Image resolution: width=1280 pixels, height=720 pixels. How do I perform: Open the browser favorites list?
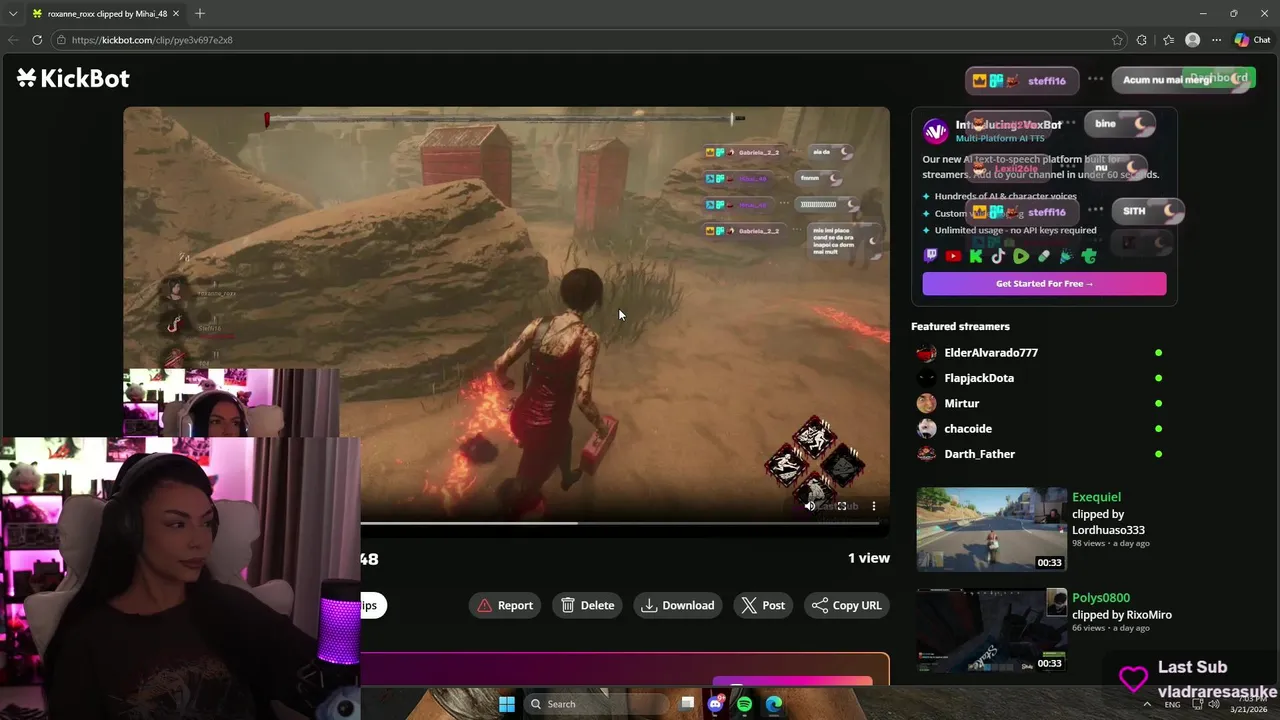point(1168,40)
